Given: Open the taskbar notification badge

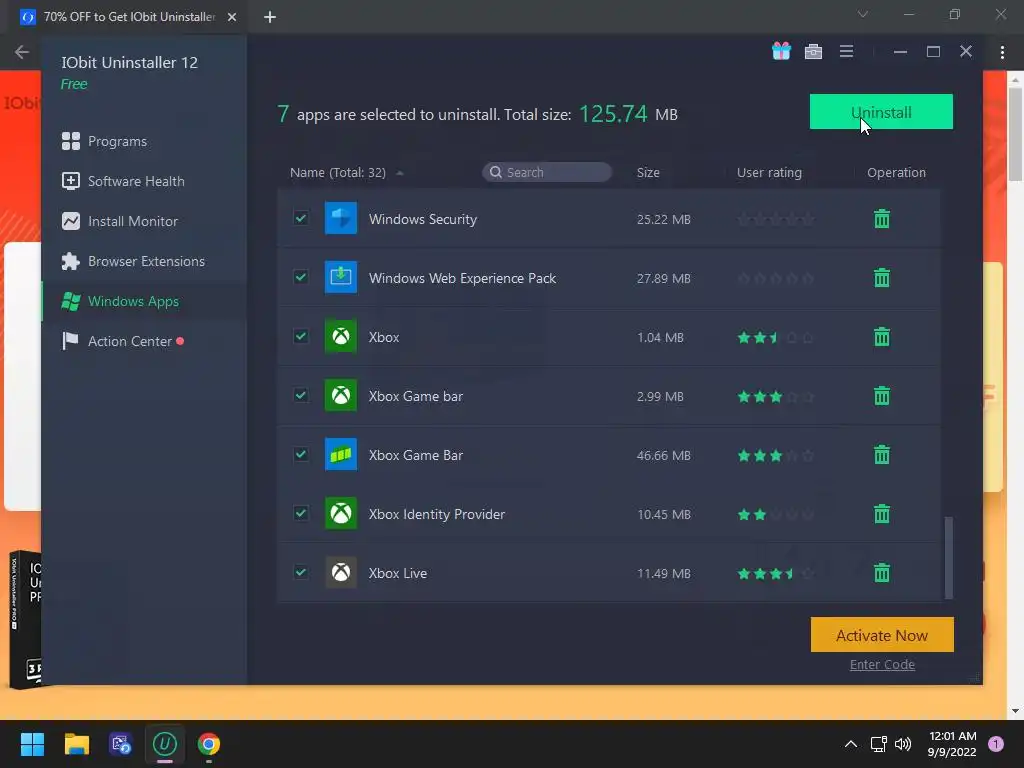Looking at the screenshot, I should coord(996,744).
